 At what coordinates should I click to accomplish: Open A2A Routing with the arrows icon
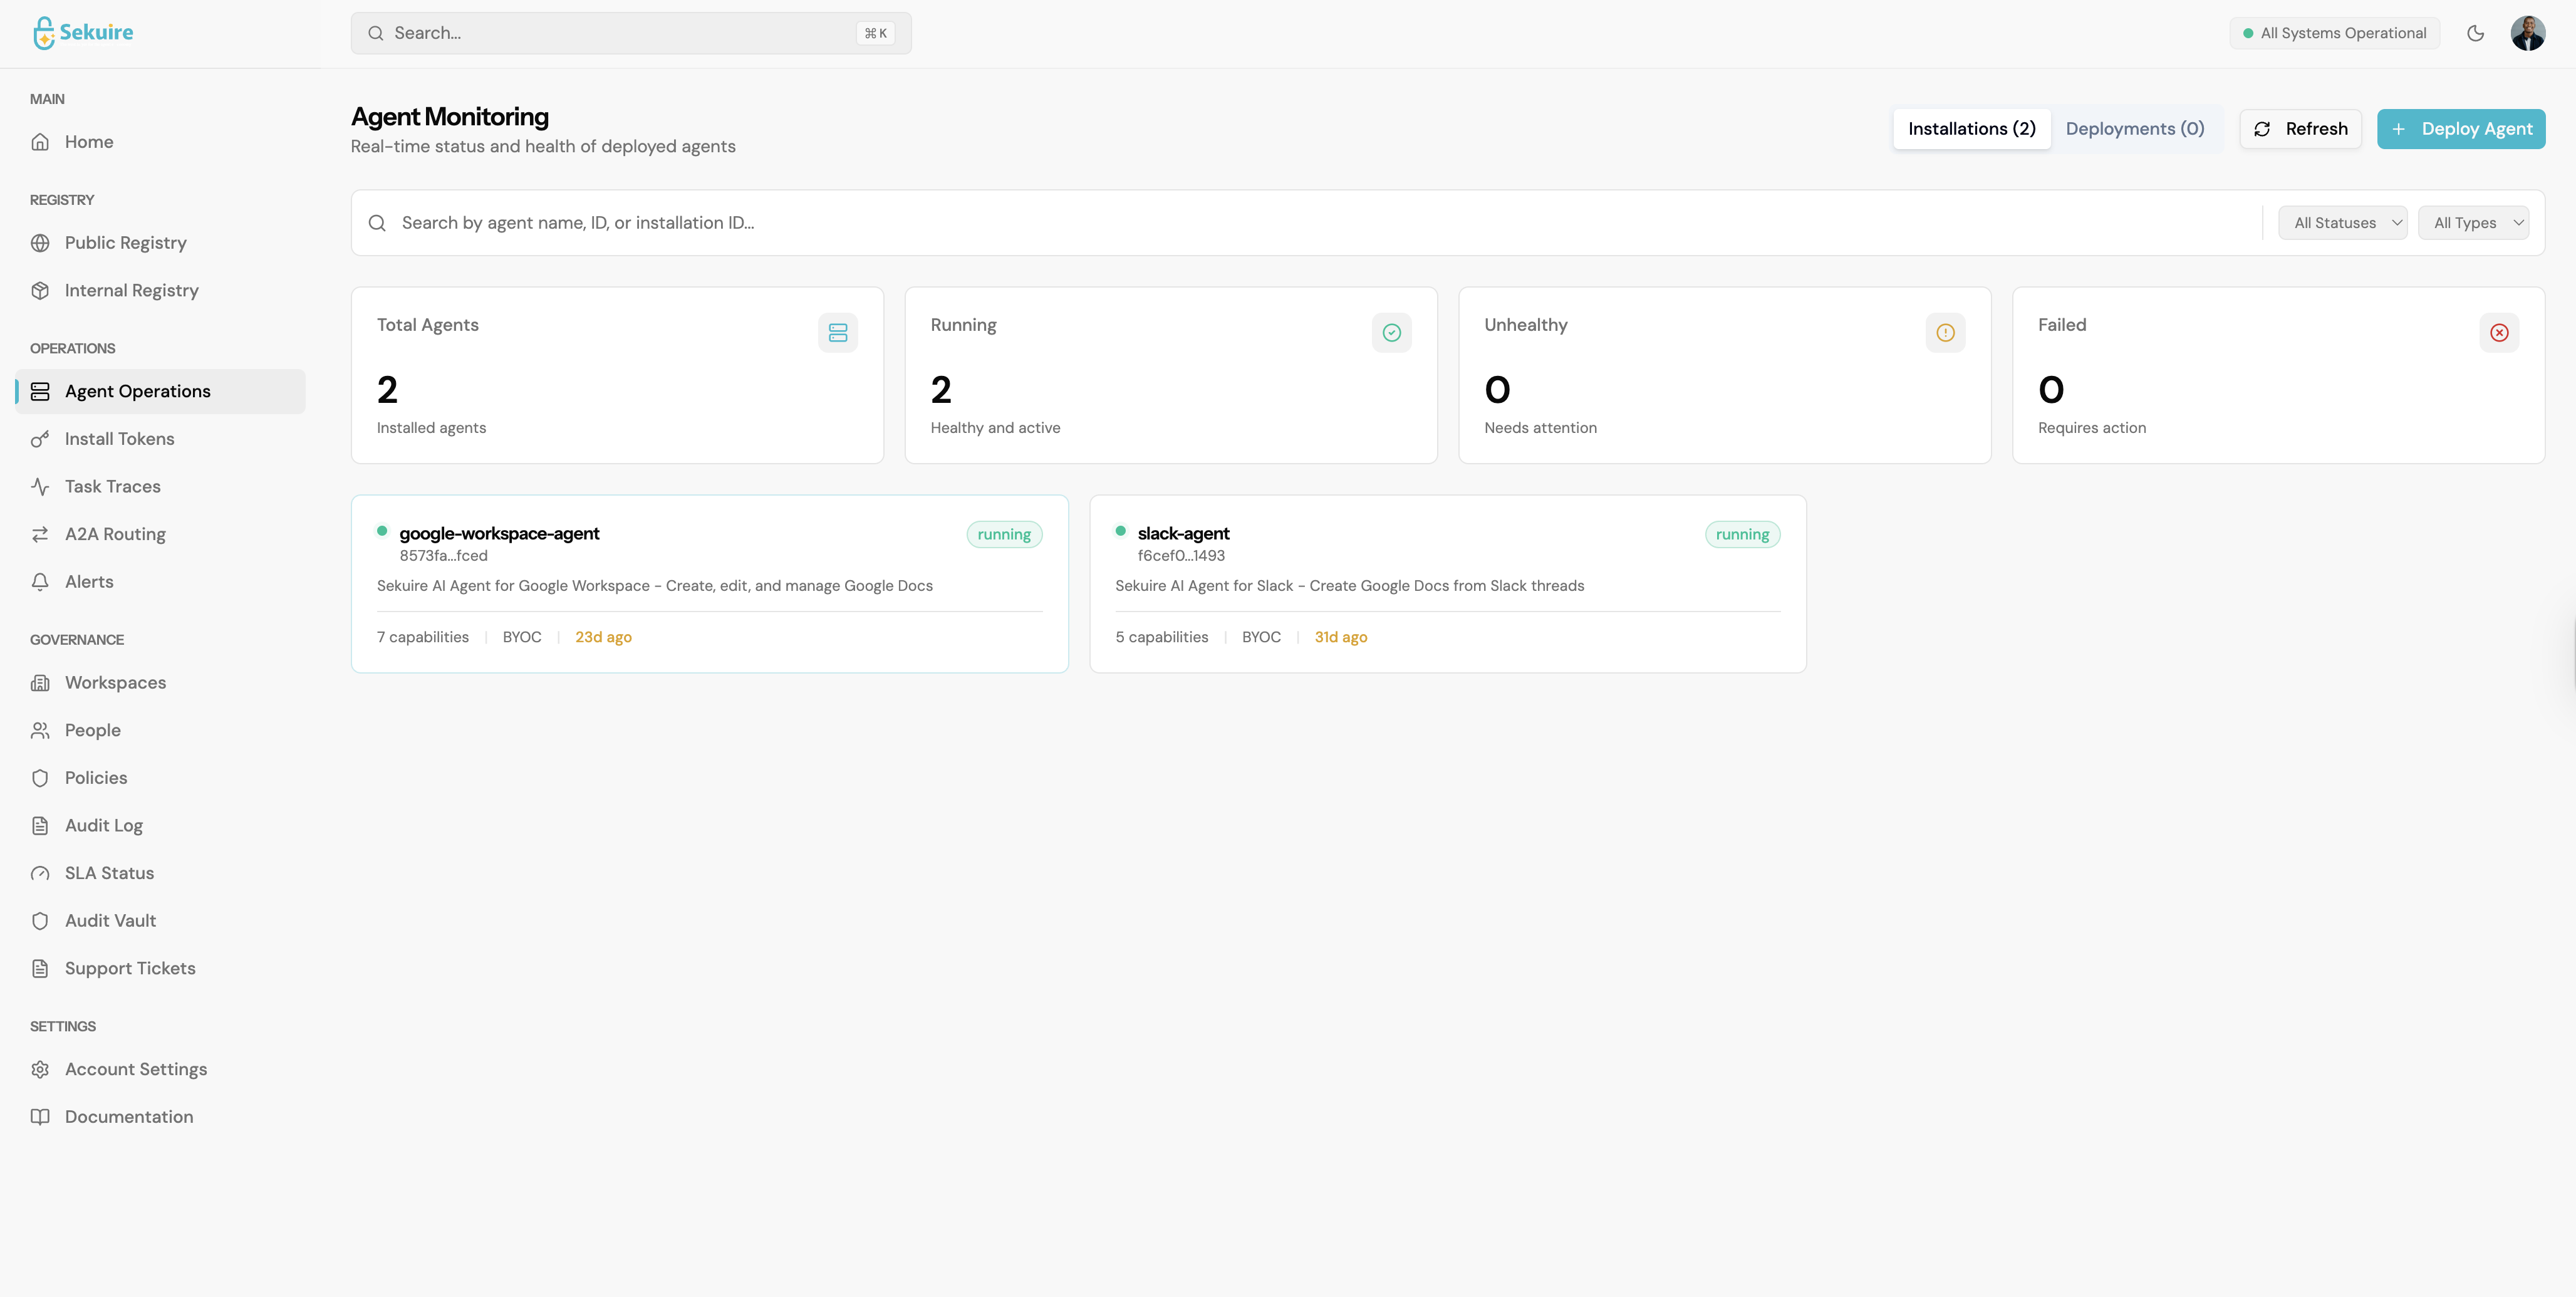pyautogui.click(x=40, y=533)
